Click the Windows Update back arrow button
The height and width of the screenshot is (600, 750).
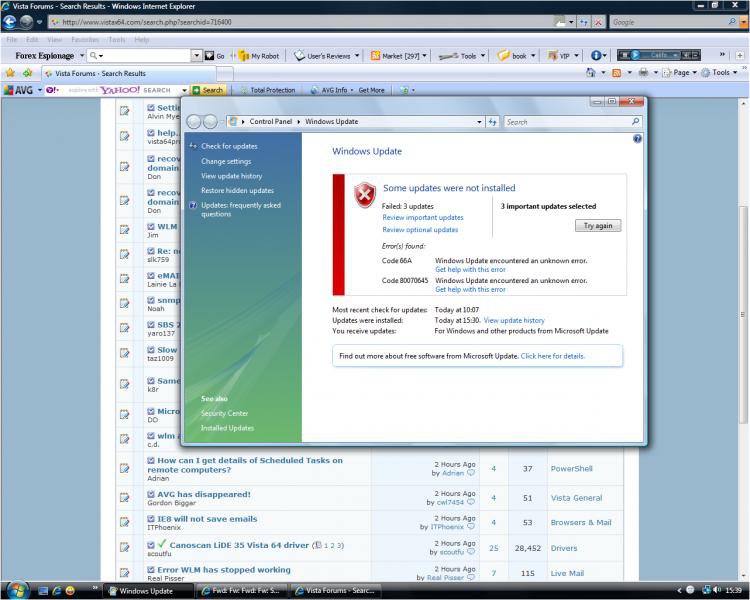coord(193,122)
